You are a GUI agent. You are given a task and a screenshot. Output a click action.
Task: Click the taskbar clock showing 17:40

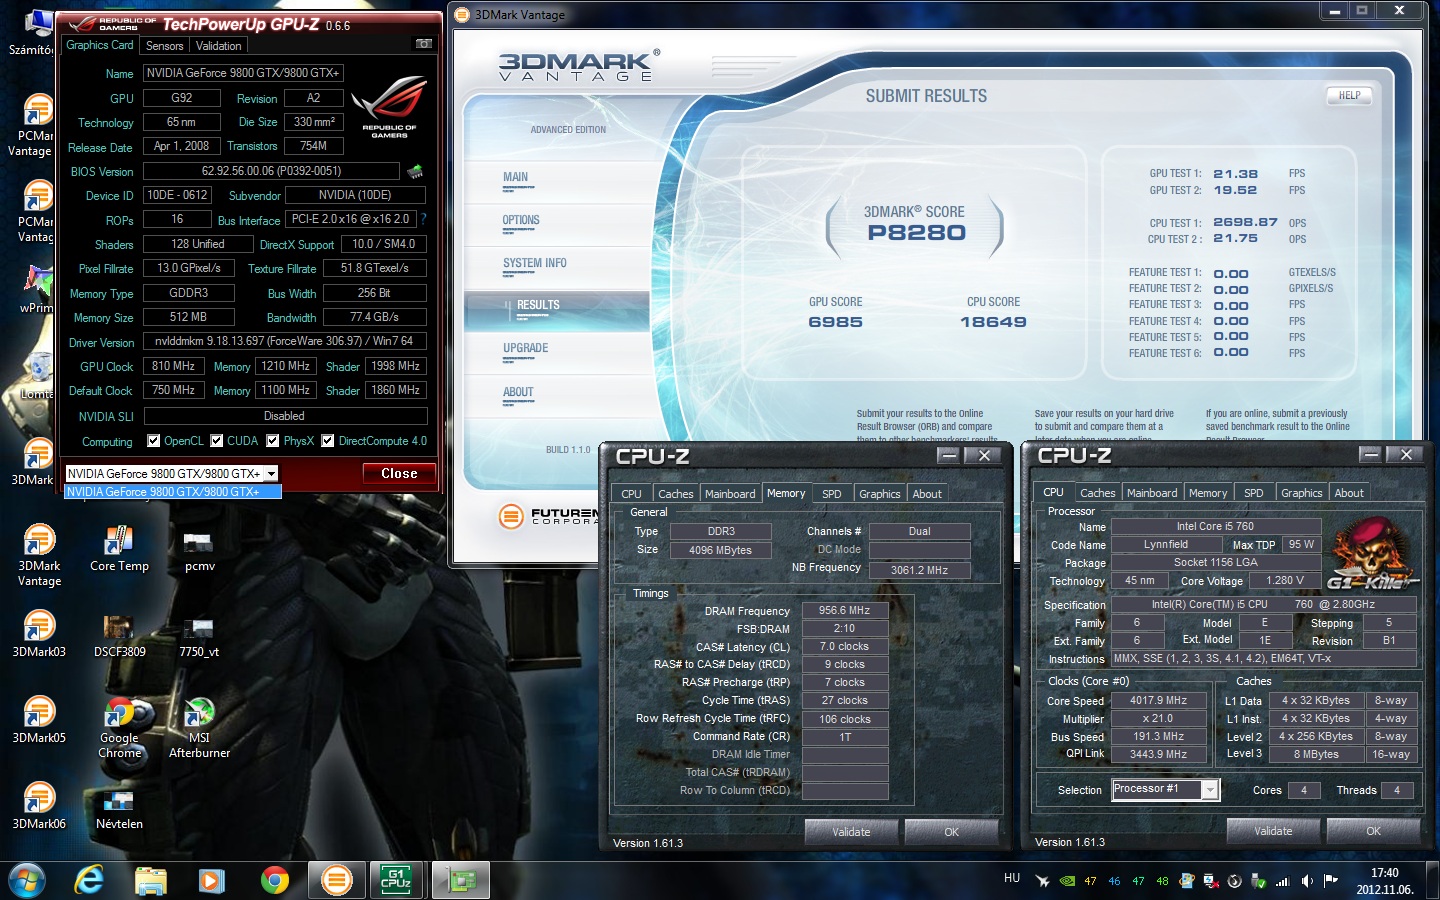tap(1384, 881)
